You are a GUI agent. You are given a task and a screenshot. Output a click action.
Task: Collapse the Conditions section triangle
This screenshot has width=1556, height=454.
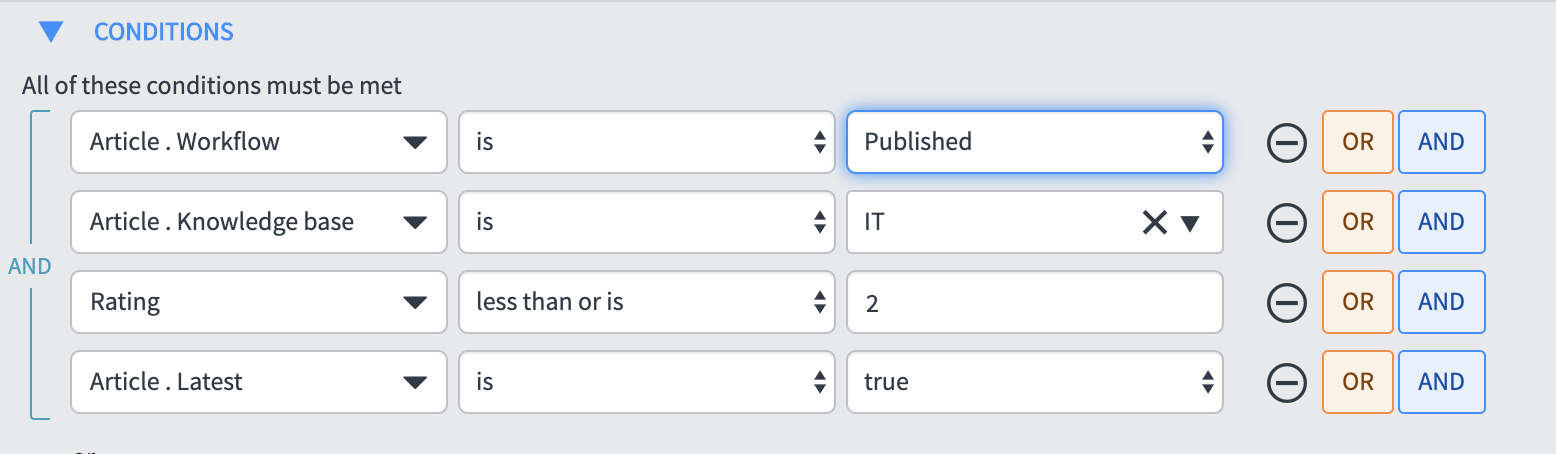click(x=51, y=32)
